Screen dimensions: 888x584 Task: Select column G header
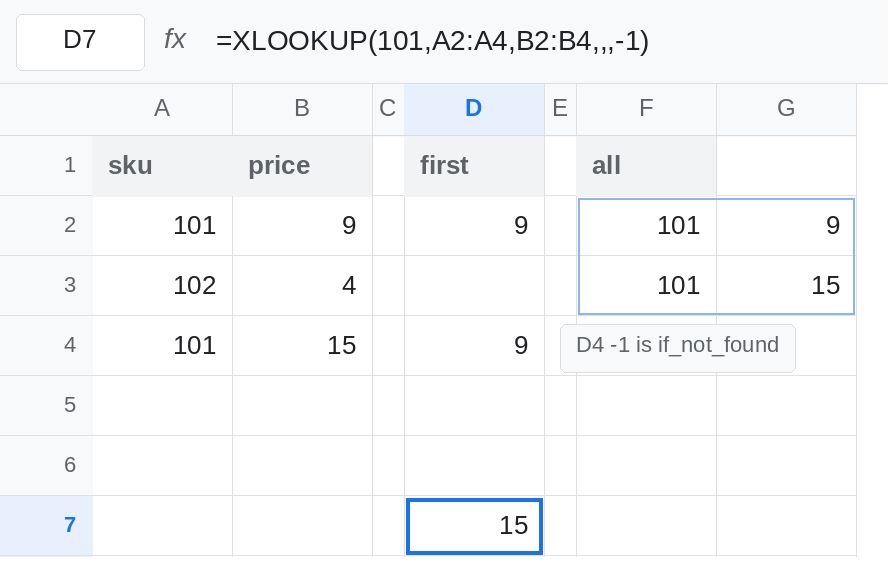click(x=786, y=109)
